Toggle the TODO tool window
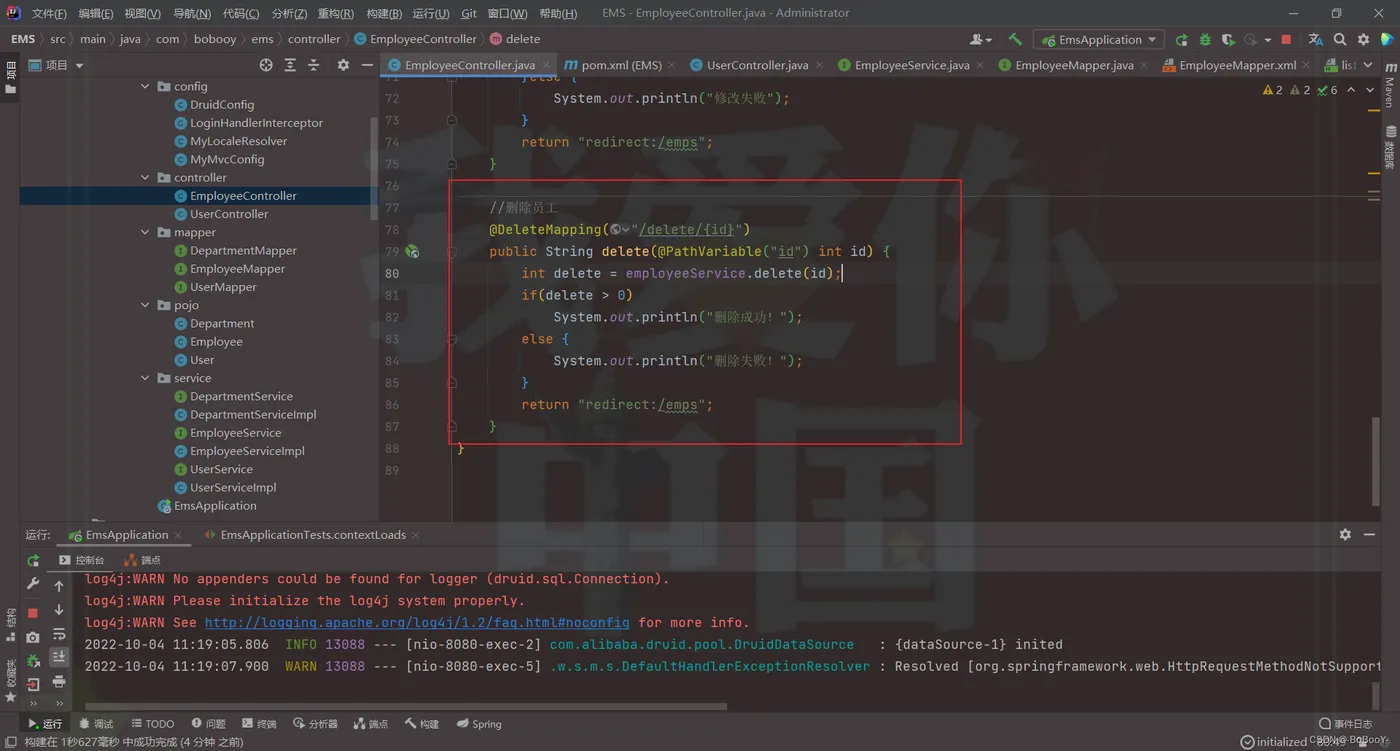1400x751 pixels. [153, 724]
